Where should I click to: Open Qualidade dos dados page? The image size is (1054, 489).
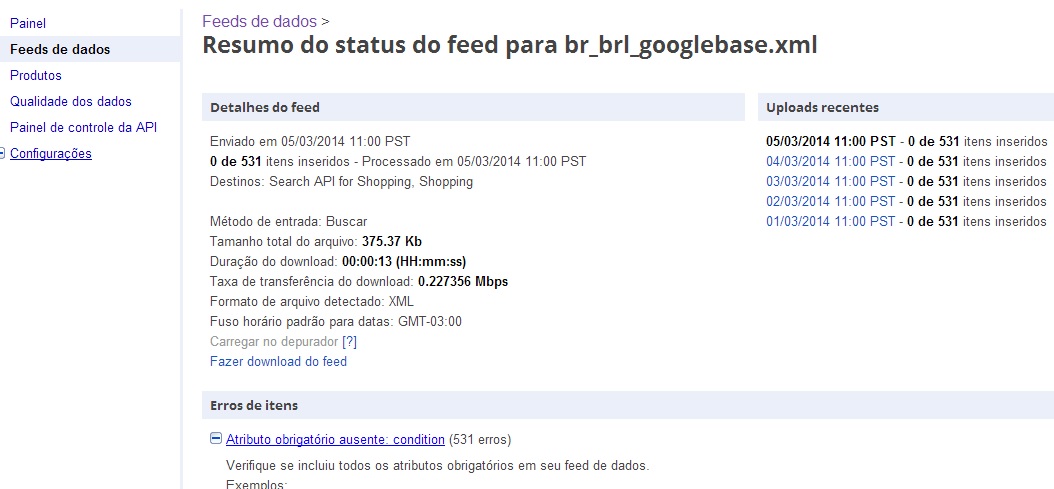click(71, 101)
